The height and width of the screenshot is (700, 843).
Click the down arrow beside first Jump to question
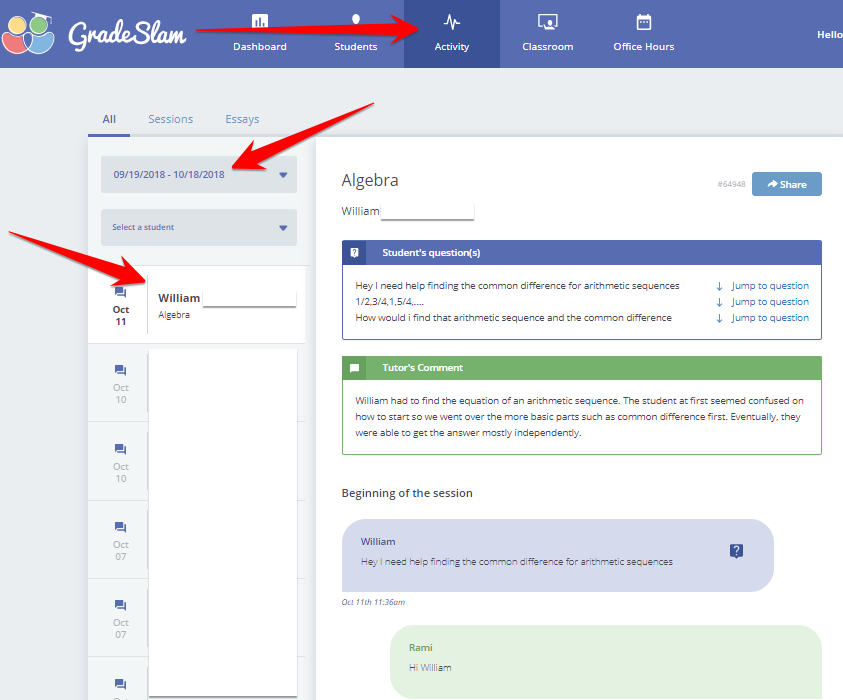[x=719, y=286]
